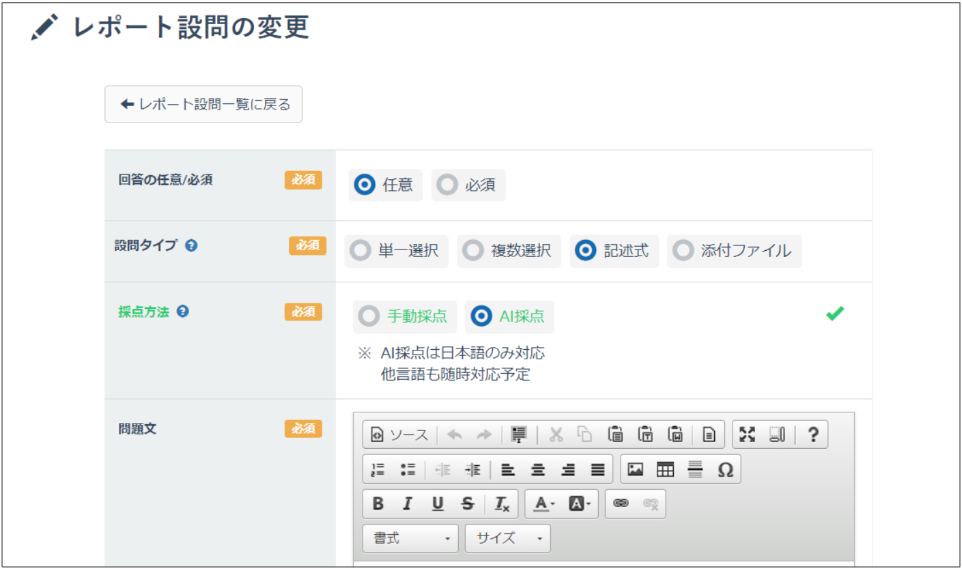Open the サイズ font size dropdown

point(507,538)
